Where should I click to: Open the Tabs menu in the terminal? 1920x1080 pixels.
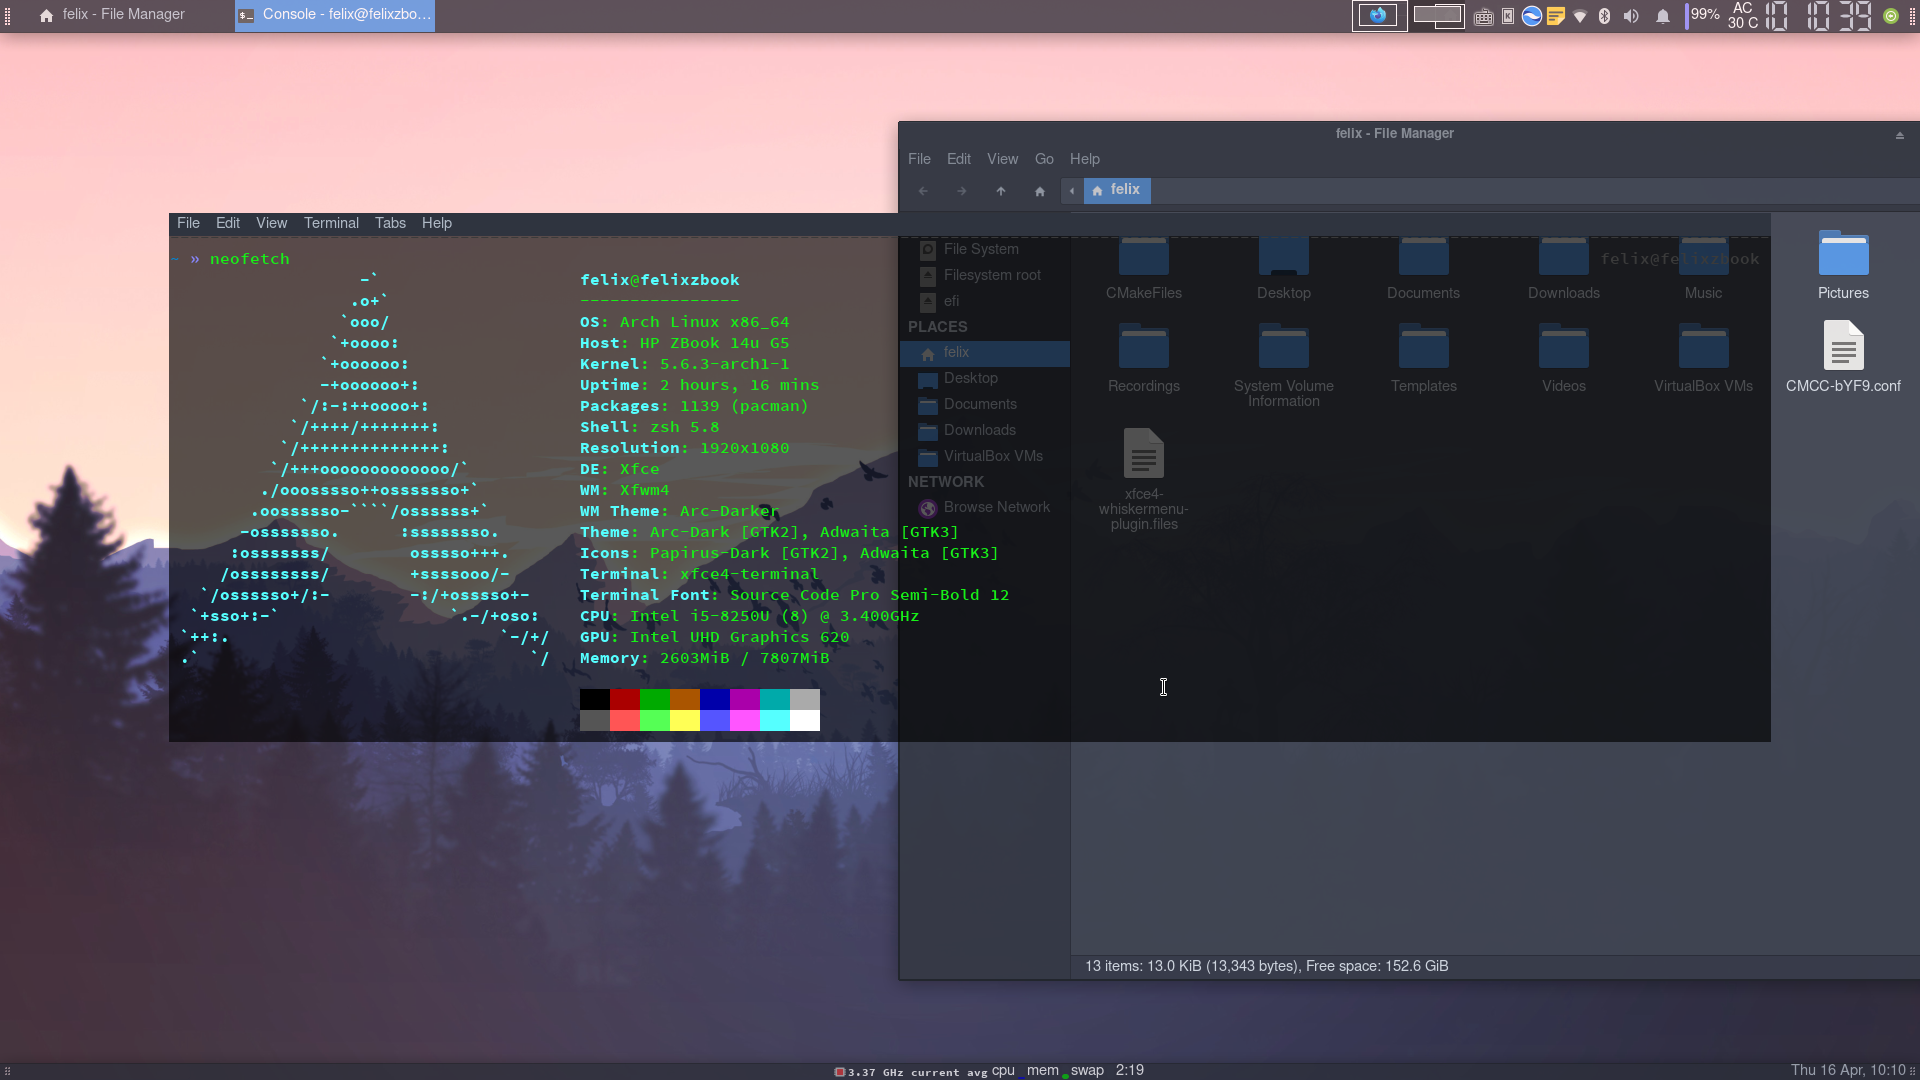390,223
